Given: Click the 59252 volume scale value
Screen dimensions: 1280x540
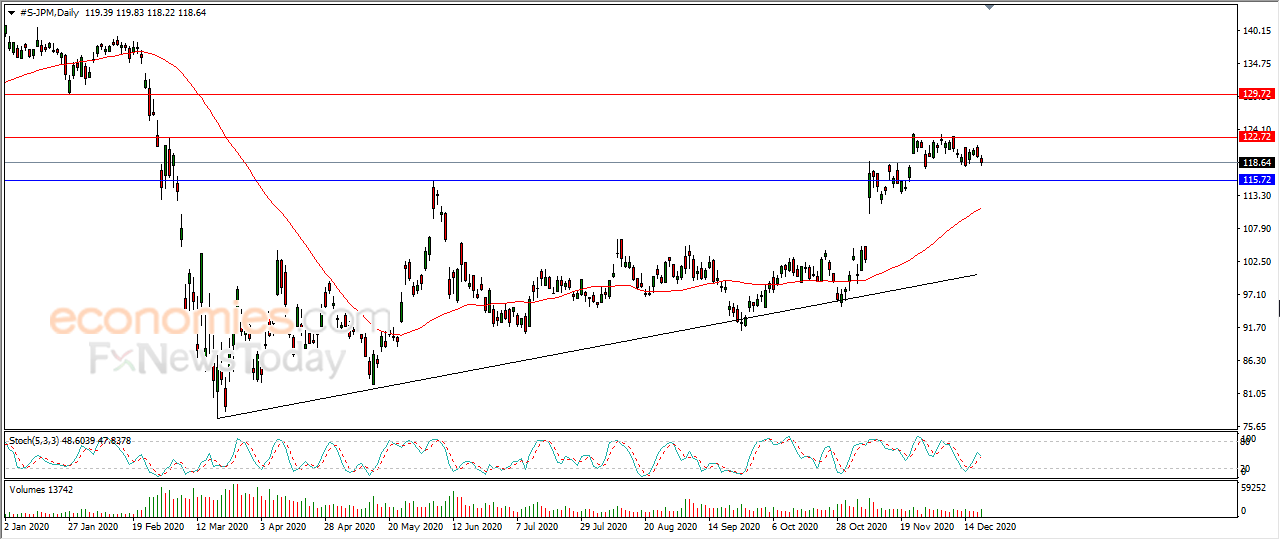Looking at the screenshot, I should coord(1256,490).
